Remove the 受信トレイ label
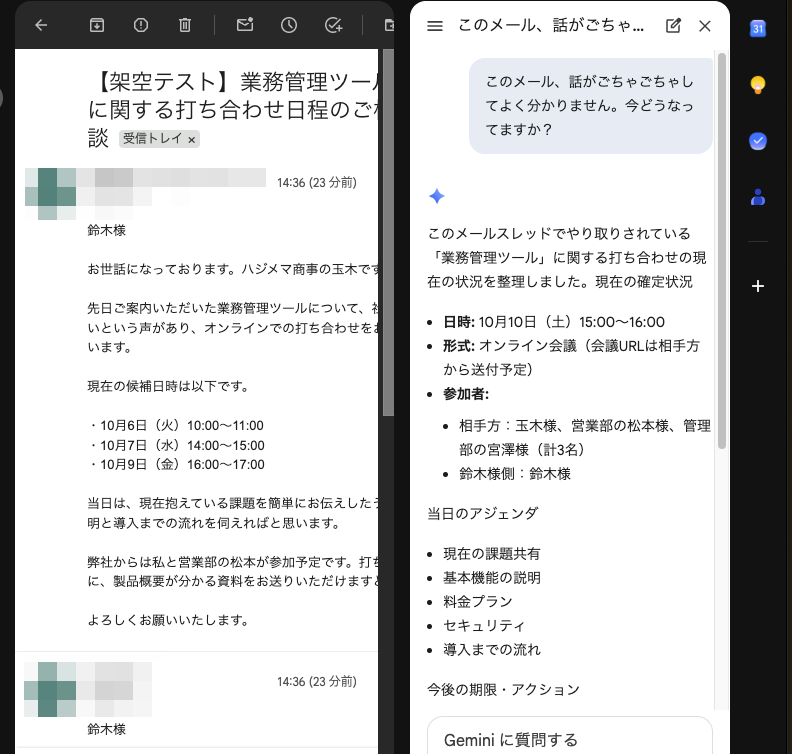This screenshot has height=754, width=792. pos(191,140)
